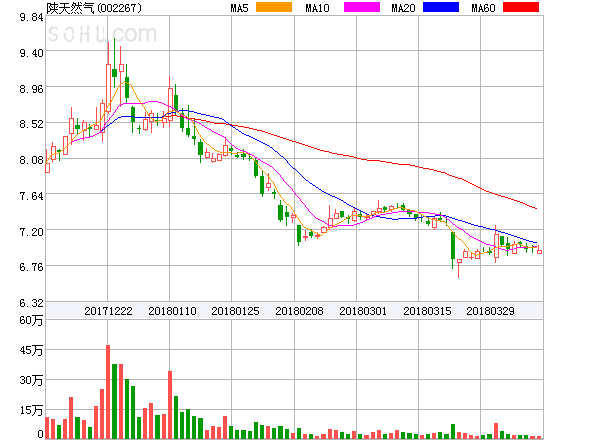The image size is (600, 440).
Task: Click the 45万 volume axis label
Action: (x=31, y=350)
